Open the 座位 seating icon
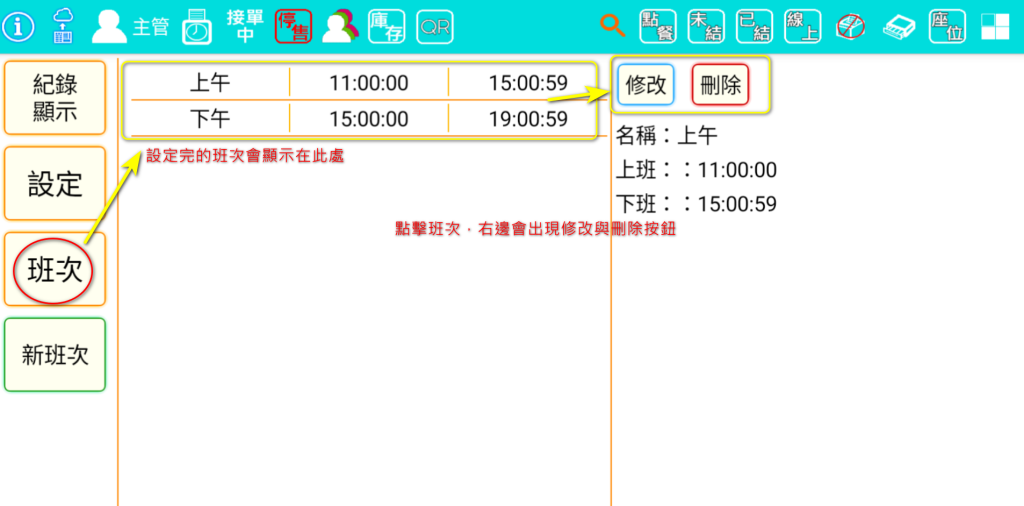 pos(947,27)
